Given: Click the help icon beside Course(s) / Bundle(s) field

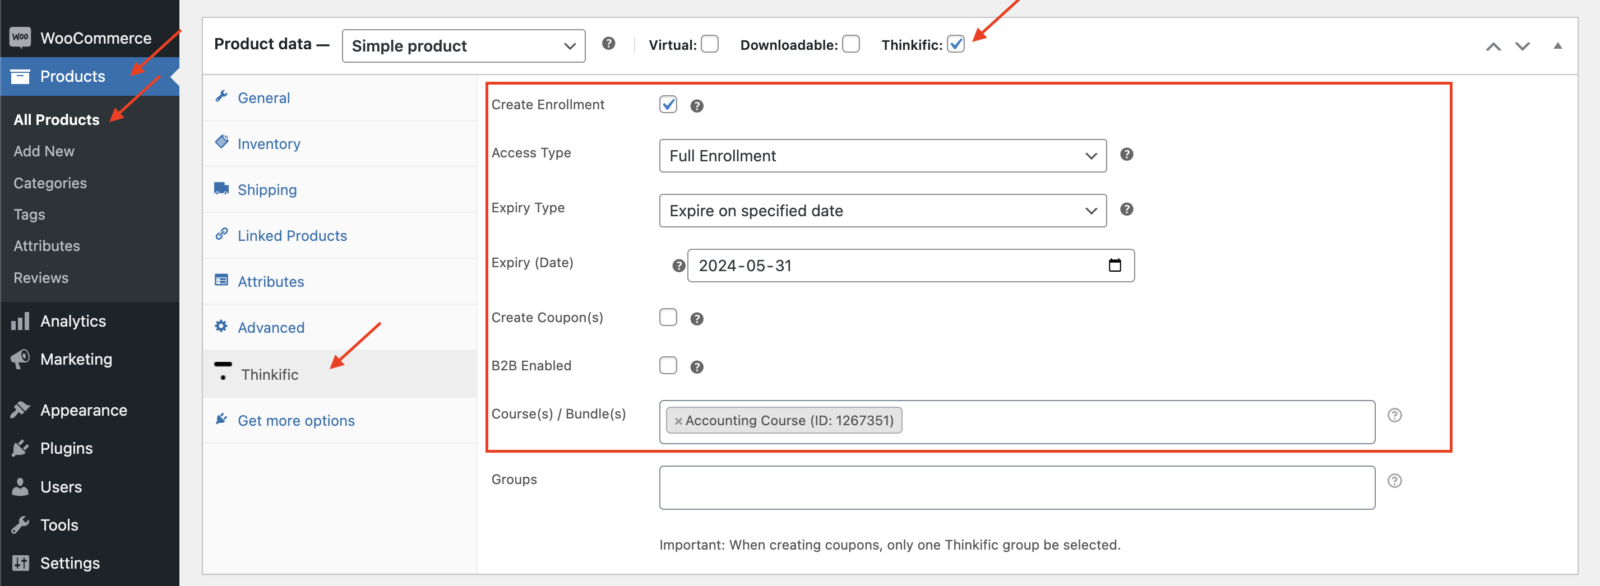Looking at the screenshot, I should pyautogui.click(x=1394, y=415).
